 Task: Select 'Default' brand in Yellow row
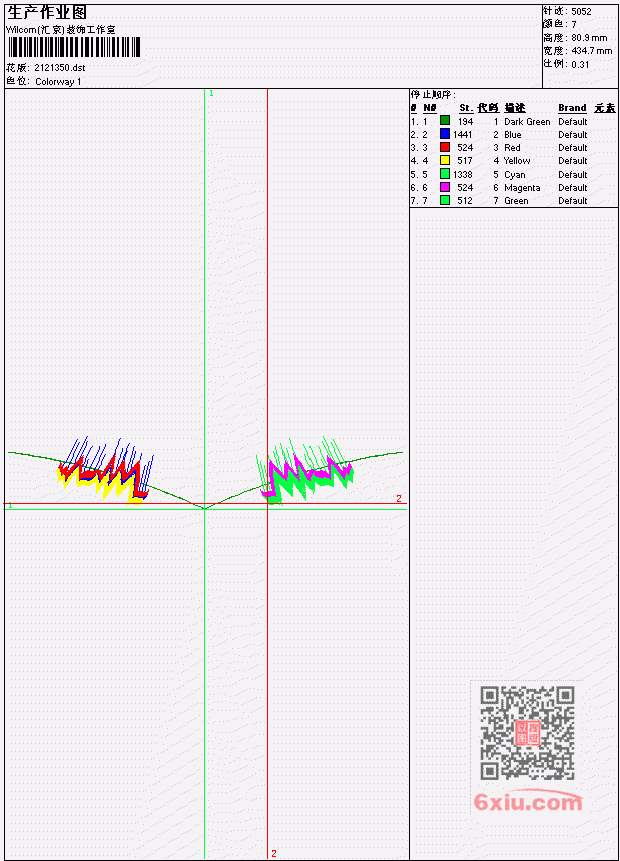tap(573, 161)
